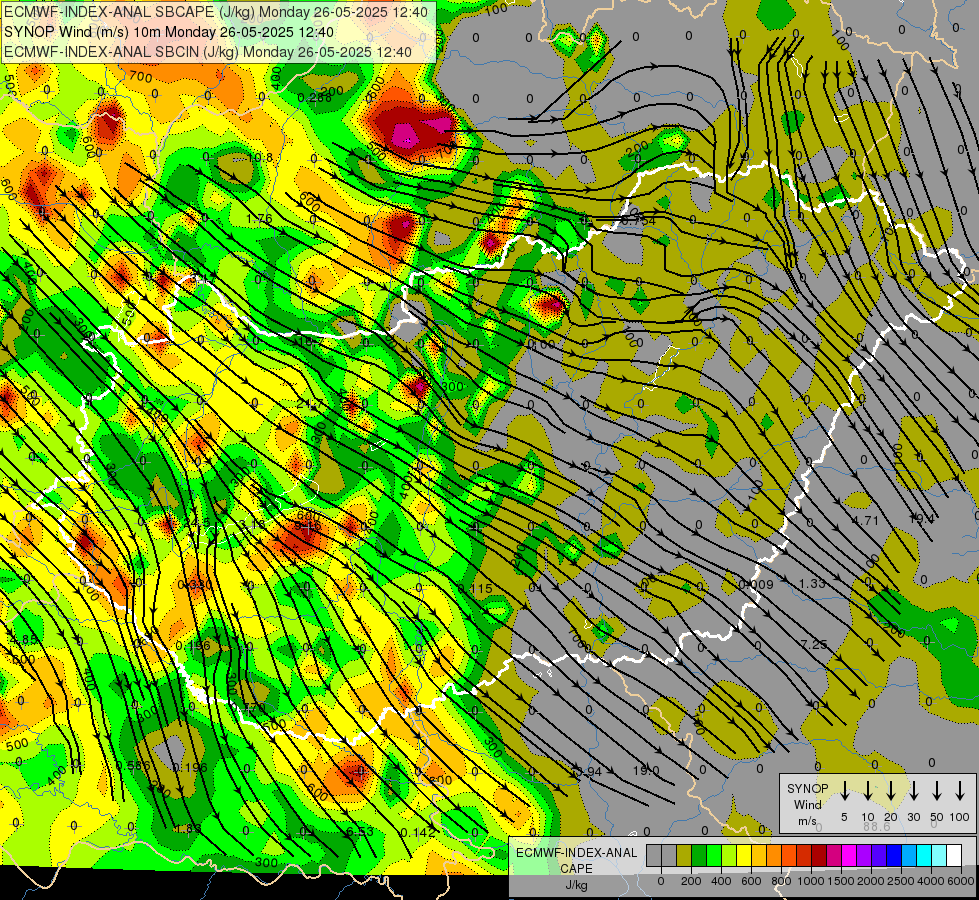
Task: Click the 50 m/s wind arrow in legend
Action: (937, 790)
